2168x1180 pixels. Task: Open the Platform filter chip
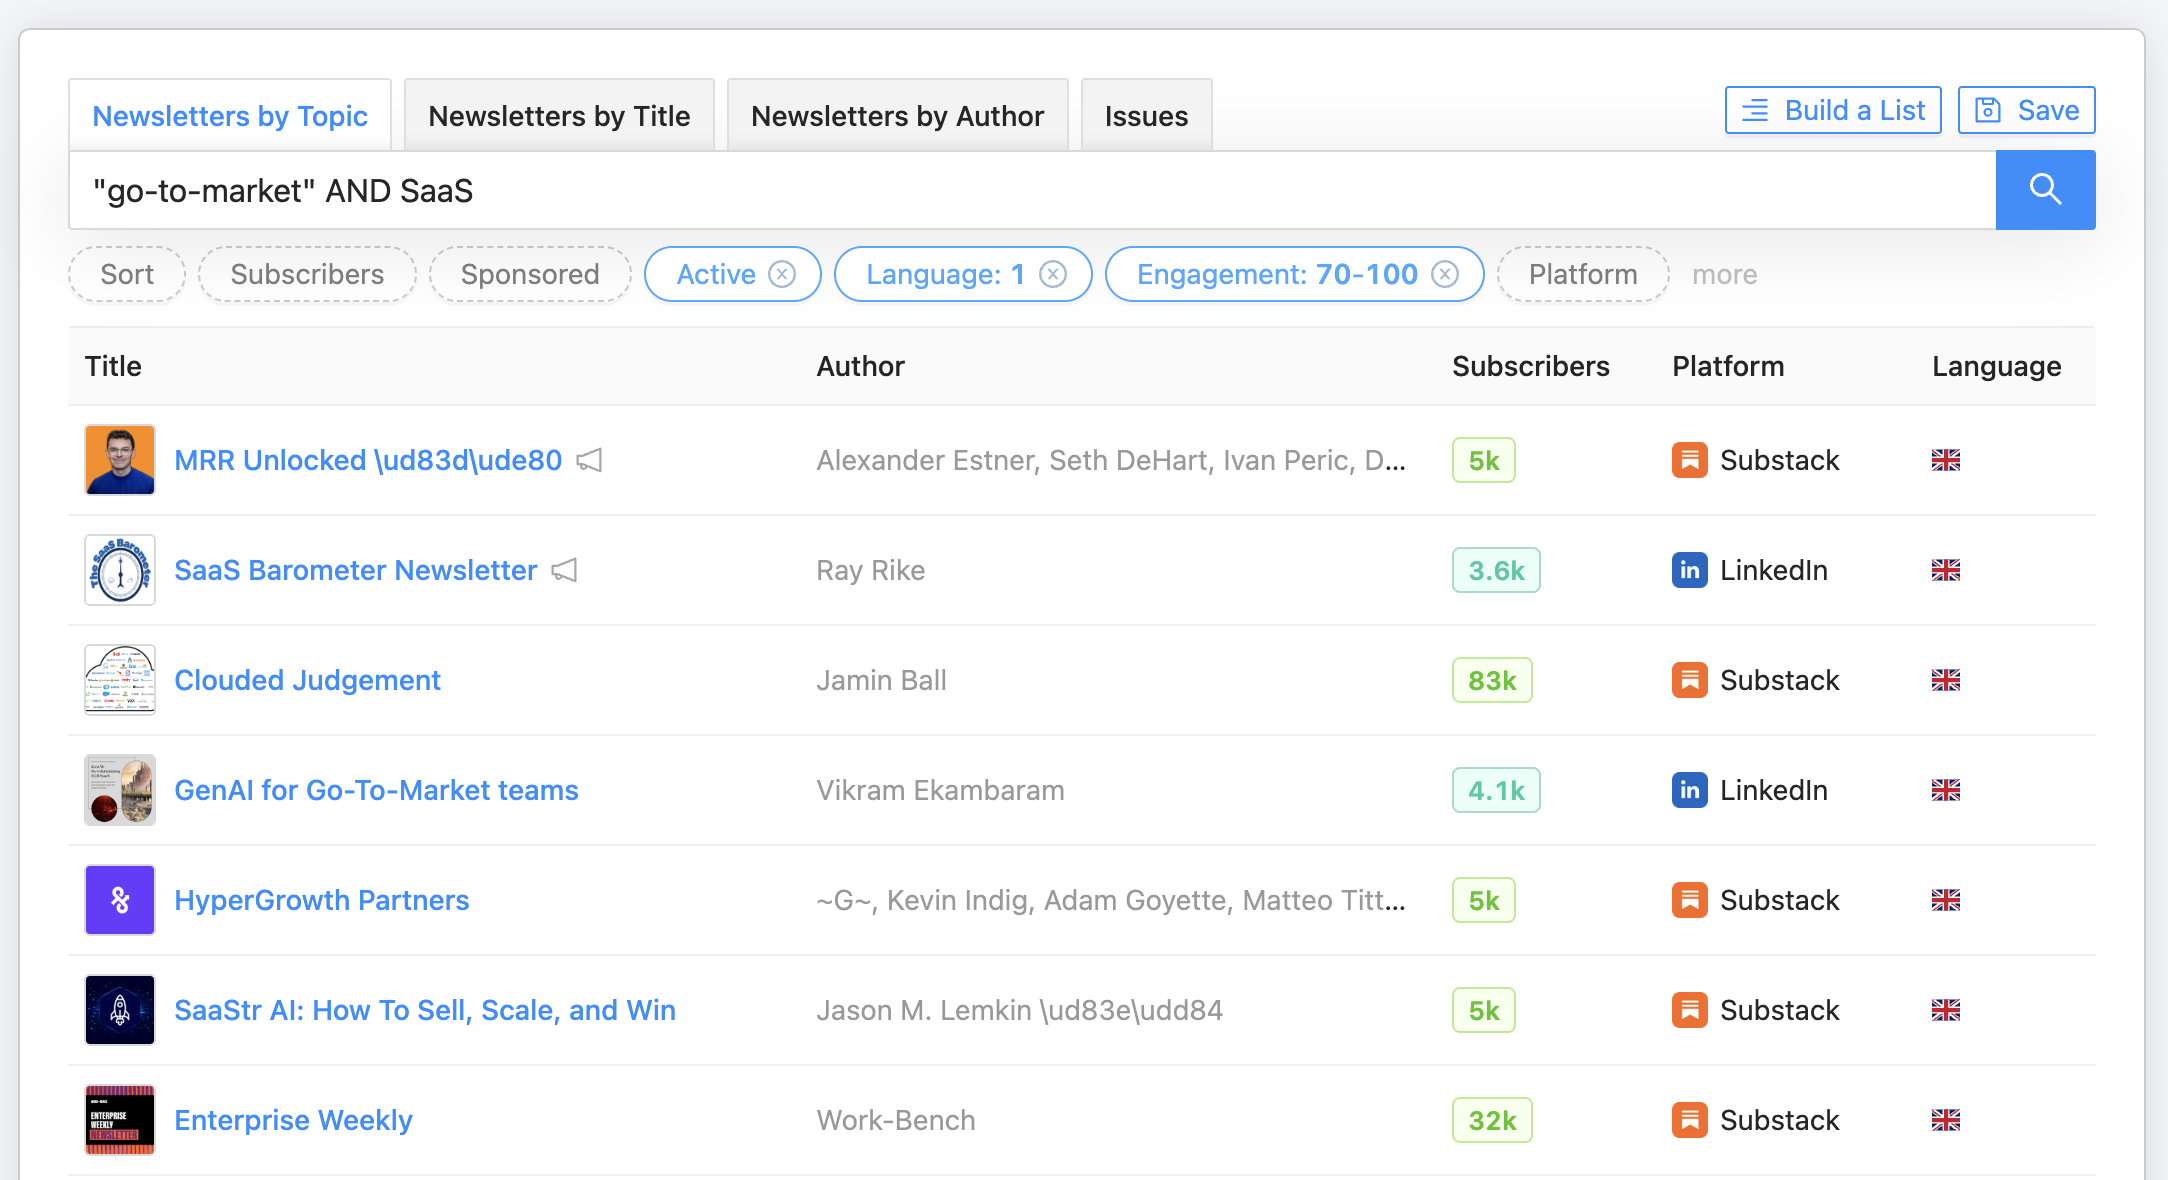click(x=1582, y=274)
